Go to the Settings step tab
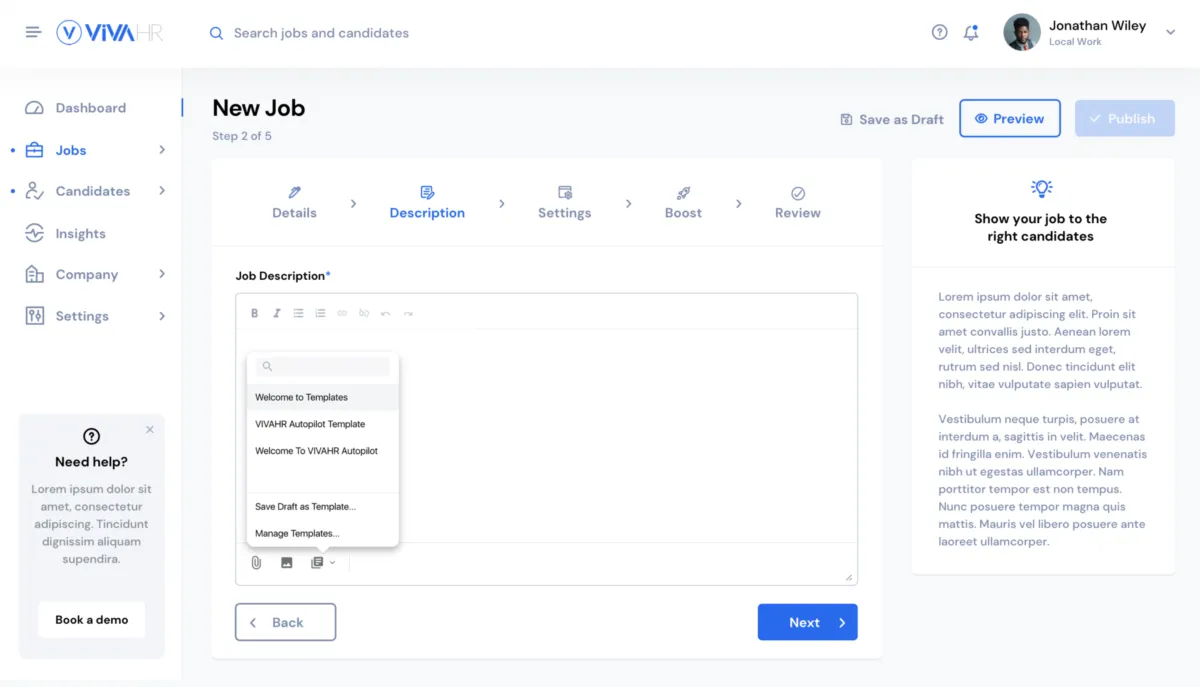 (x=564, y=203)
